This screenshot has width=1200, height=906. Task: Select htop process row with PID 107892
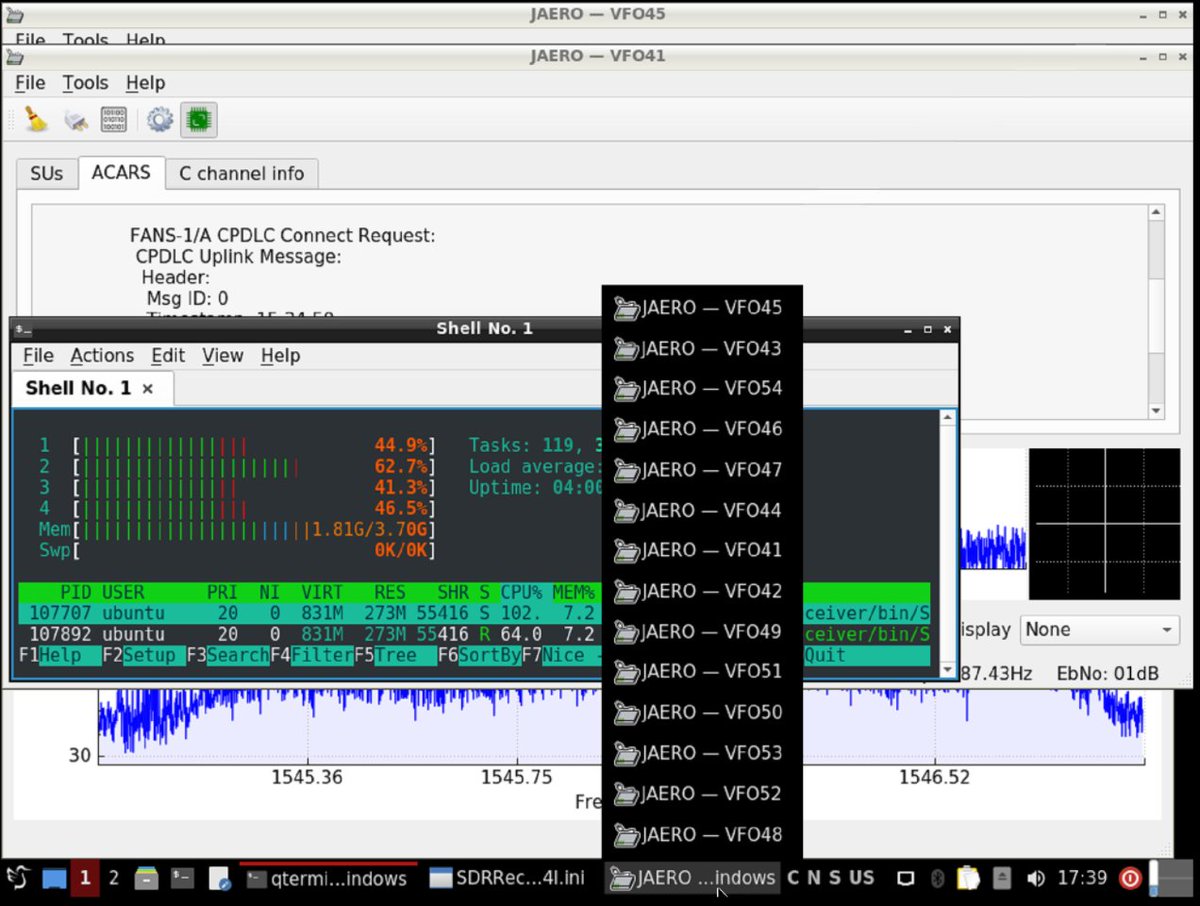click(474, 634)
